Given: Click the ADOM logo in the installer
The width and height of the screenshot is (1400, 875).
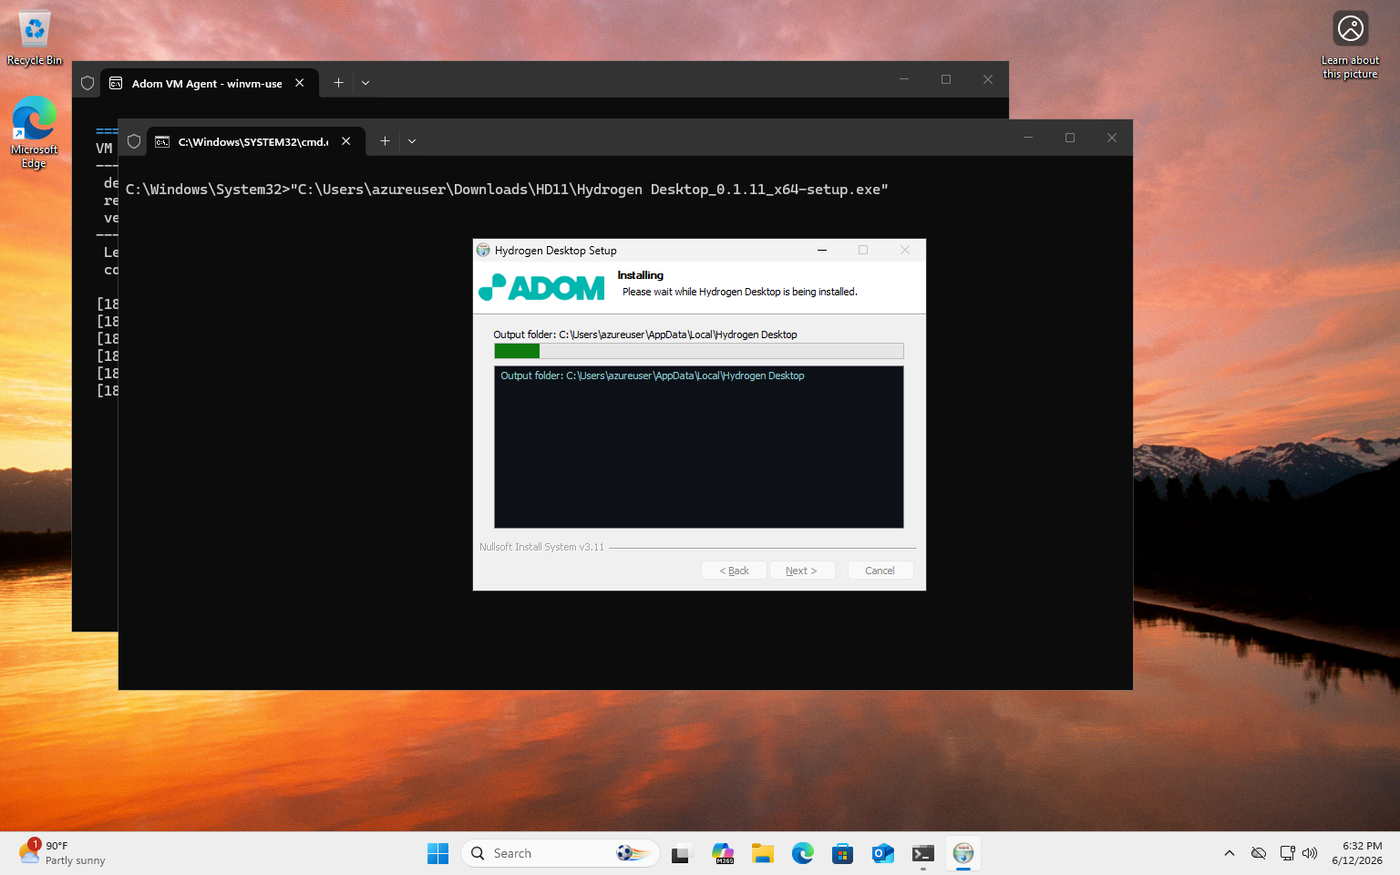Looking at the screenshot, I should [542, 287].
